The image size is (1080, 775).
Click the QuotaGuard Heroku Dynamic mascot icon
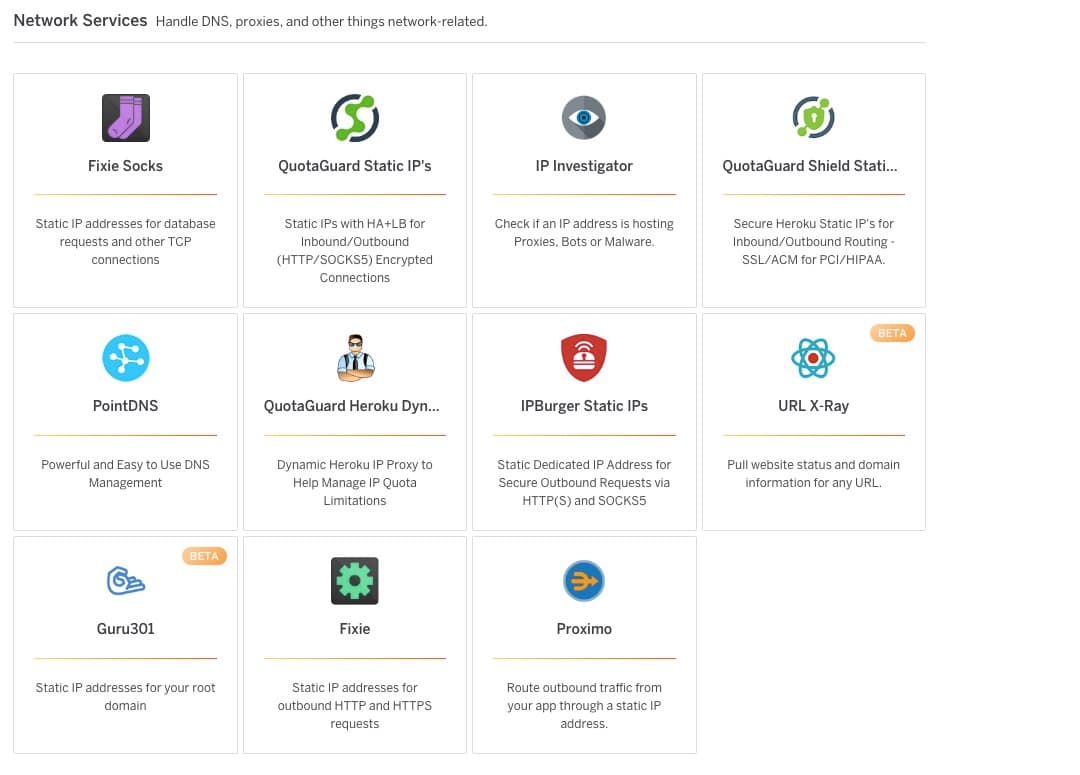[x=354, y=358]
